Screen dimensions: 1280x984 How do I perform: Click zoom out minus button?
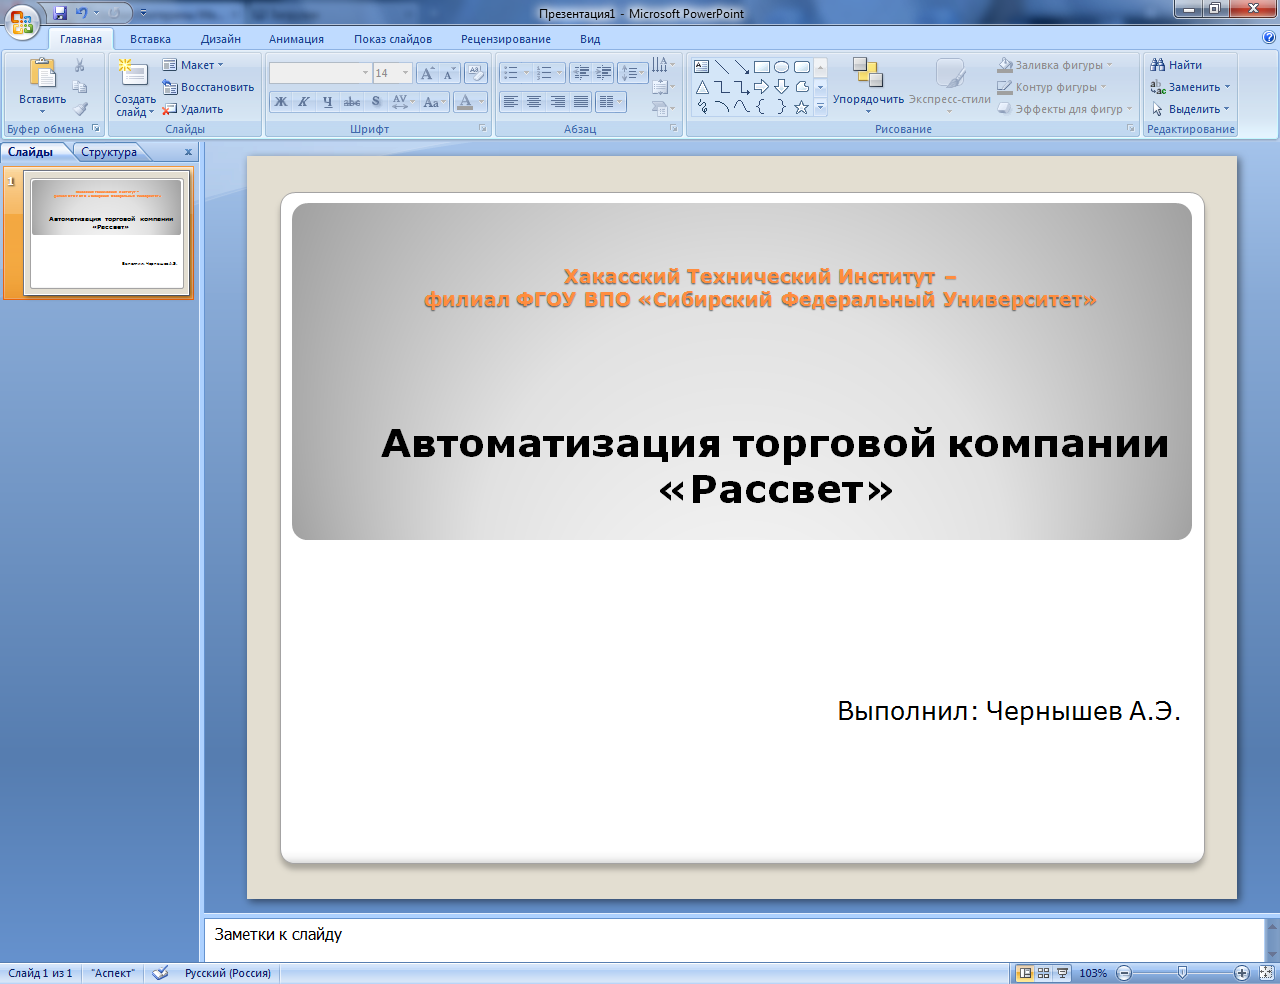click(x=1124, y=973)
